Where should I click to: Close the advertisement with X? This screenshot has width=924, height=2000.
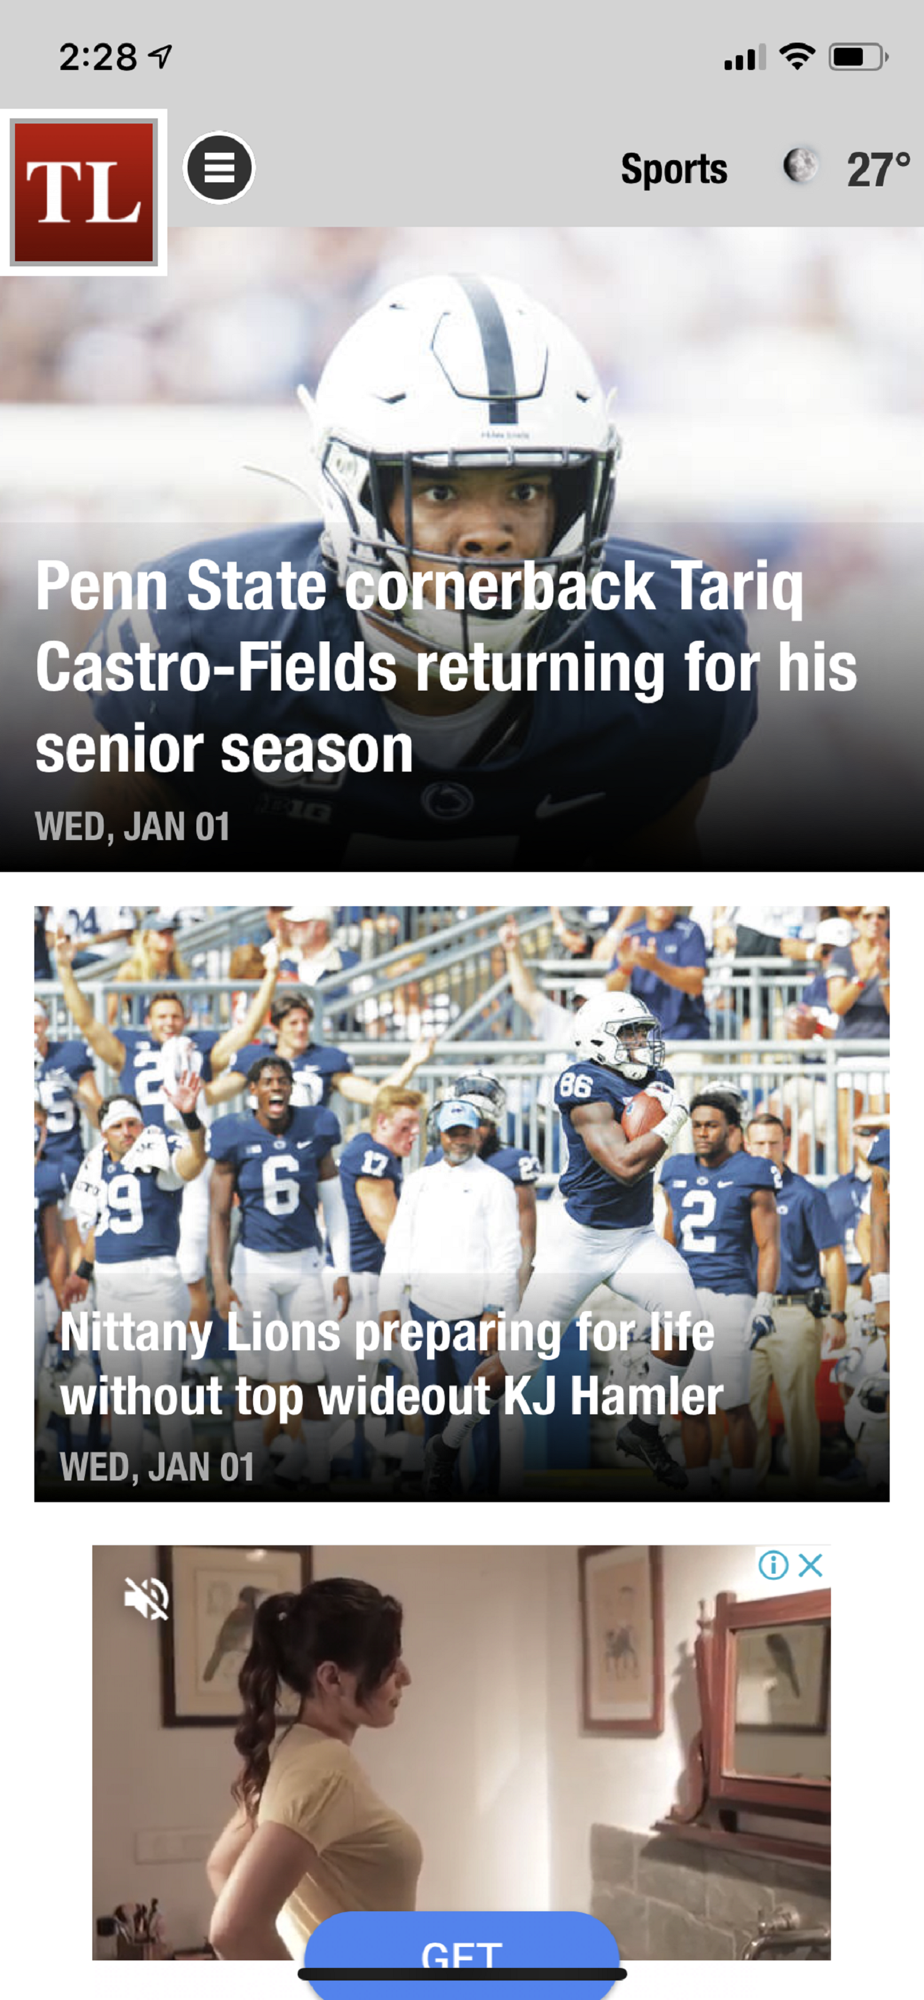(811, 1565)
